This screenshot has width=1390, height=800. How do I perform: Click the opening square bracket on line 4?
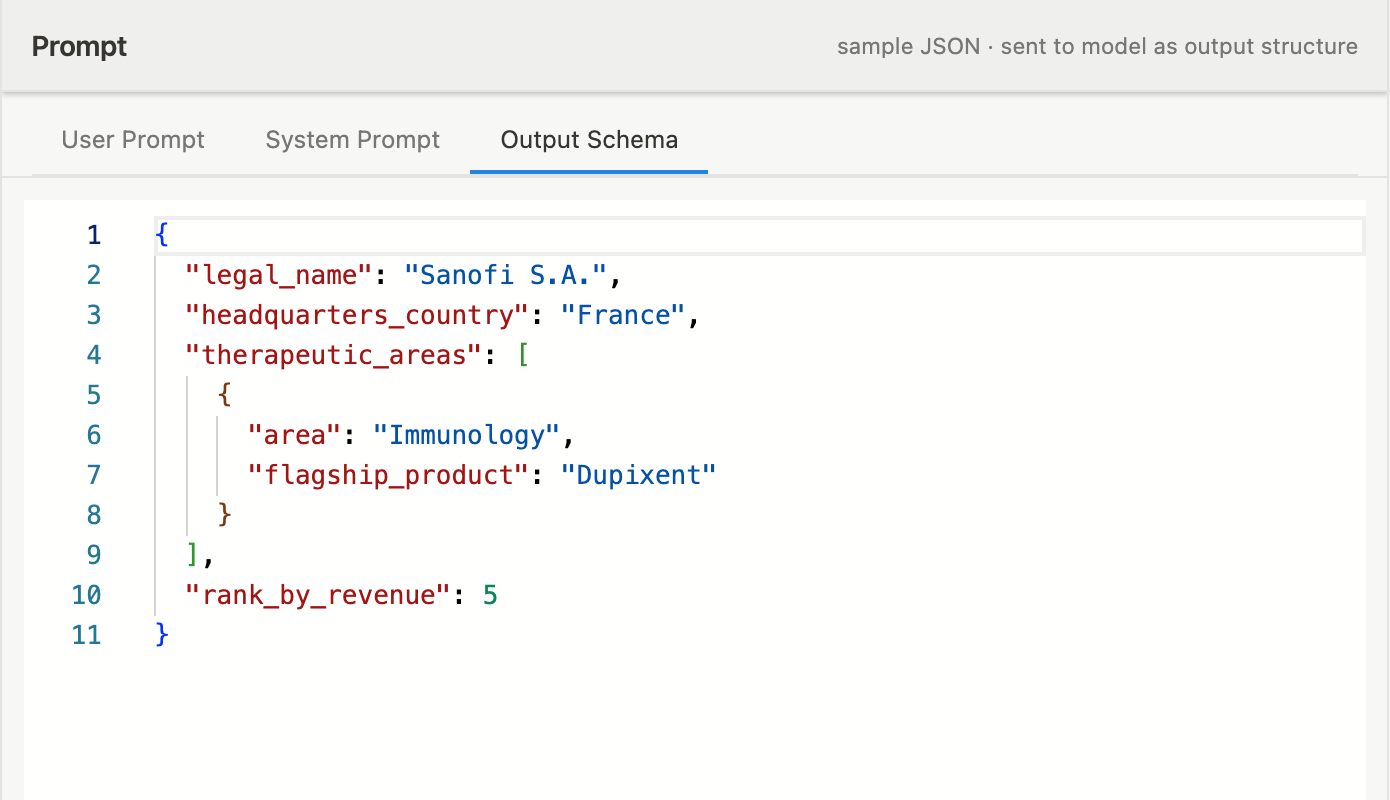tap(522, 355)
